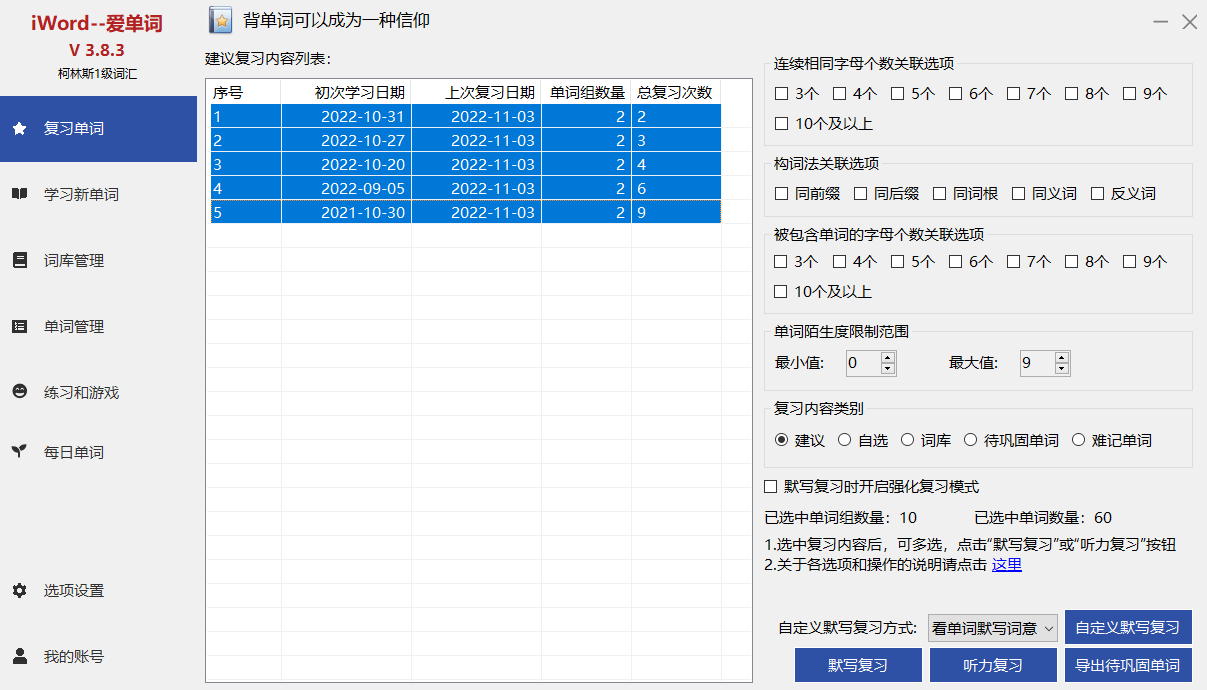Screen dimensions: 1207x690
Task: Click the gear icon for 选项设置
Action: click(19, 590)
